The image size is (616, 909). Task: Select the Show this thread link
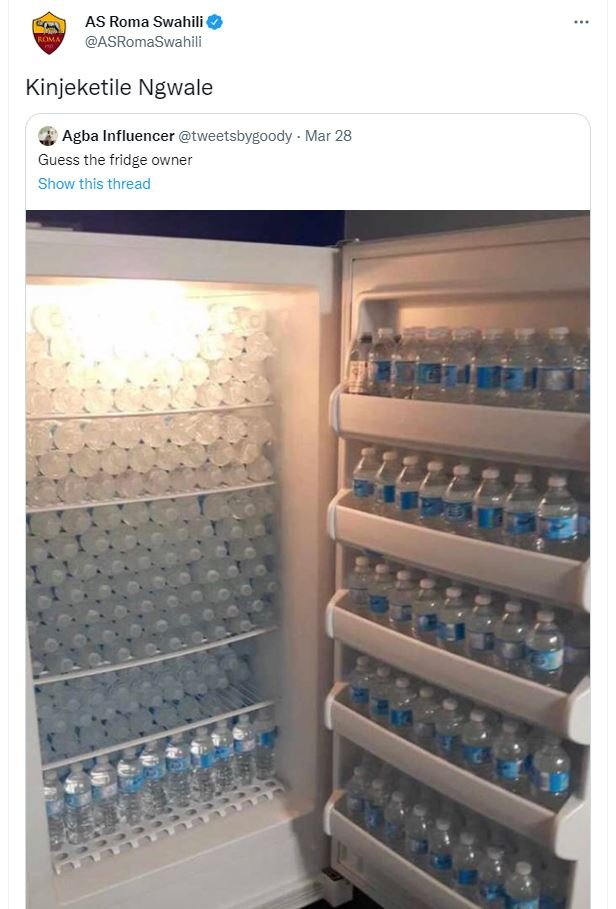94,184
